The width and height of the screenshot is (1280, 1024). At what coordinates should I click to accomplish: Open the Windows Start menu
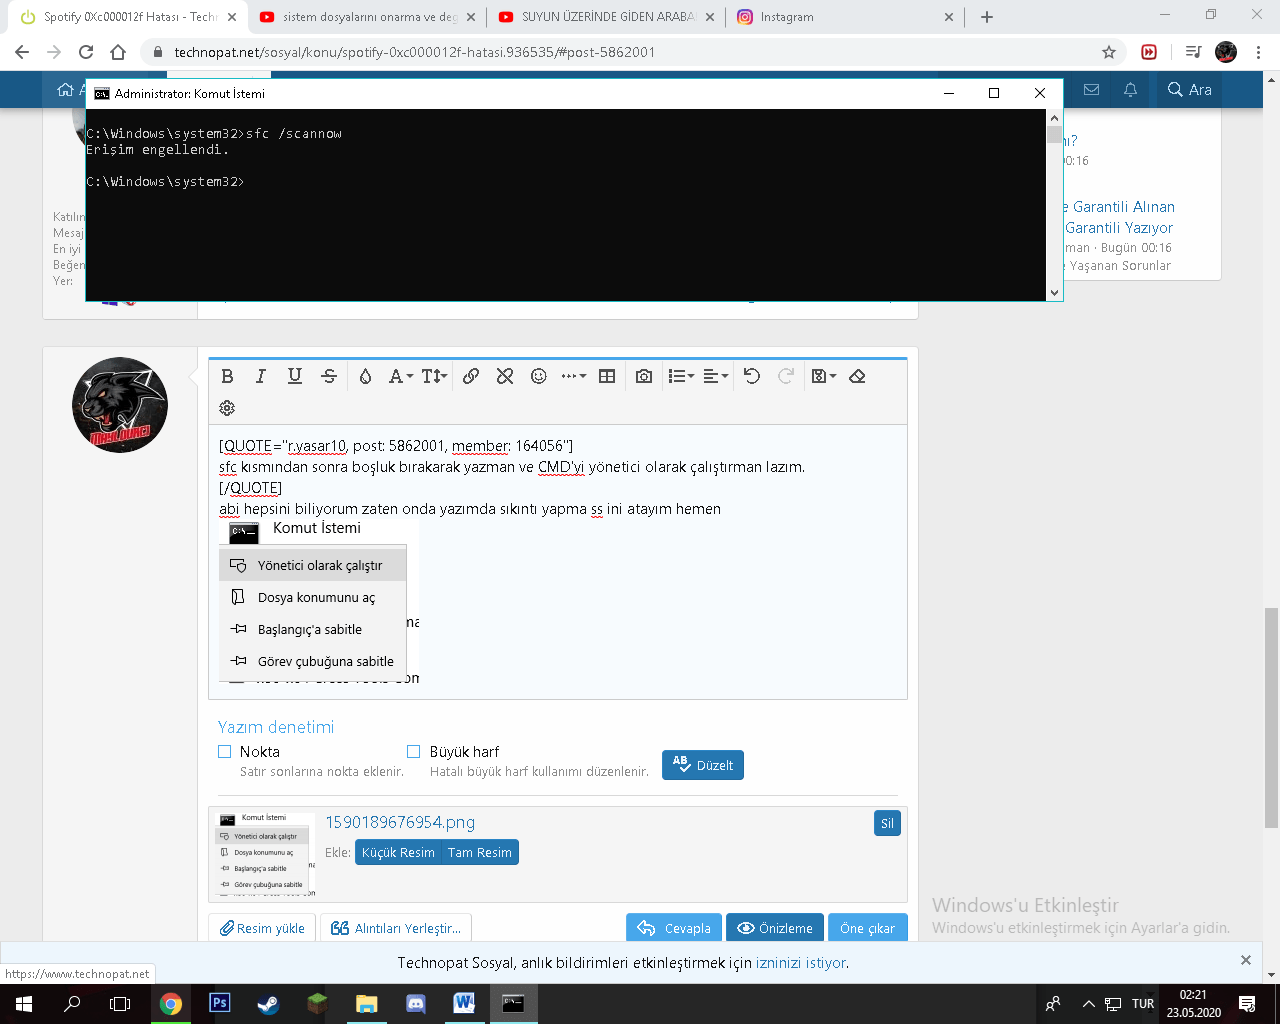tap(24, 1003)
